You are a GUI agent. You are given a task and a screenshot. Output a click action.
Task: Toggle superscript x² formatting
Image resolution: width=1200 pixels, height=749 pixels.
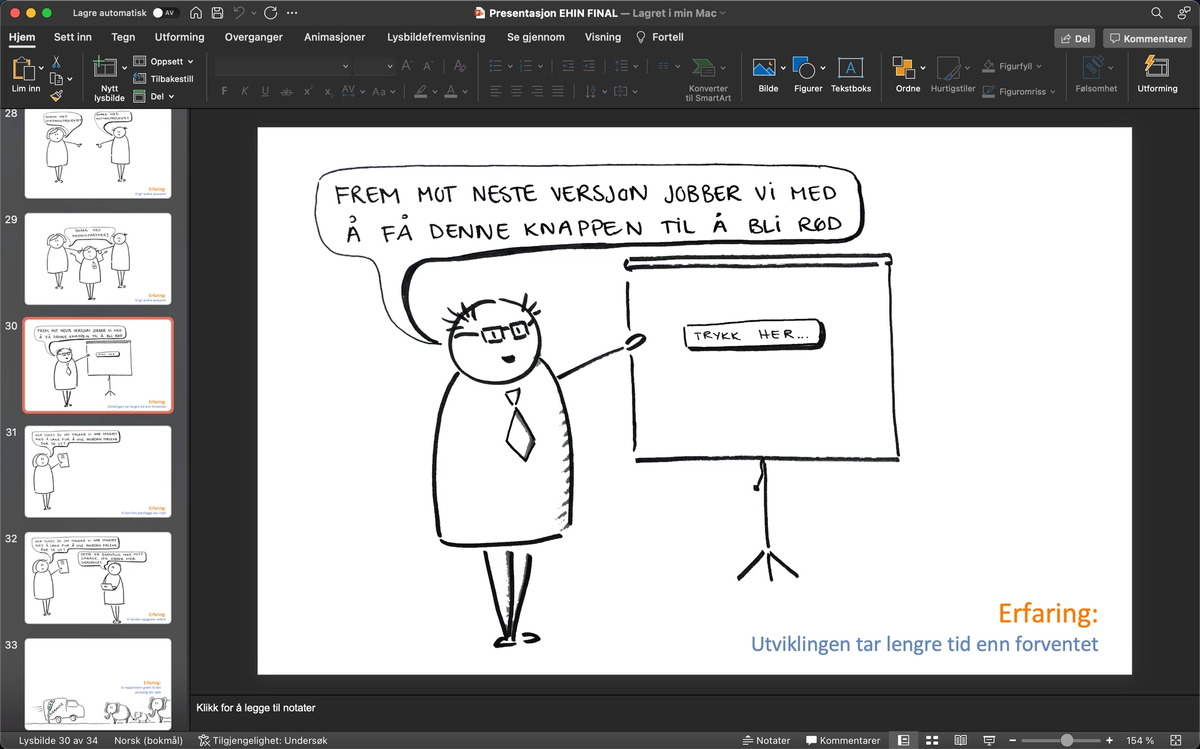307,91
